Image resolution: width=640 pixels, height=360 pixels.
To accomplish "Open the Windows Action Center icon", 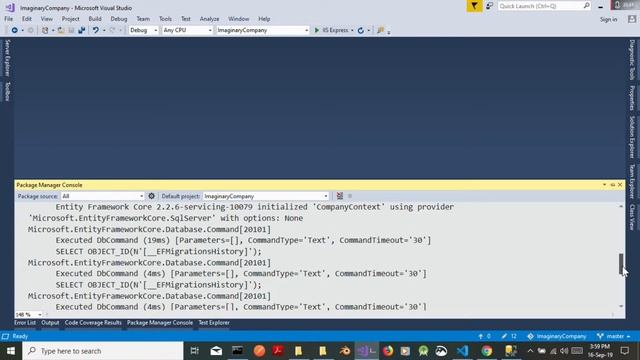I will (625, 351).
